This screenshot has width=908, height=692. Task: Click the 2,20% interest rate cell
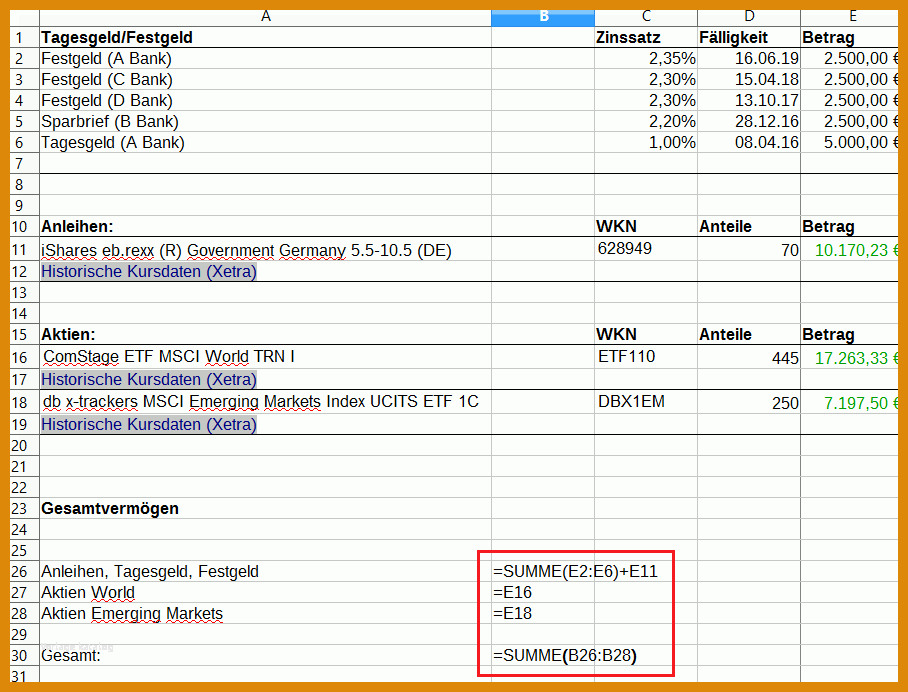tap(646, 121)
